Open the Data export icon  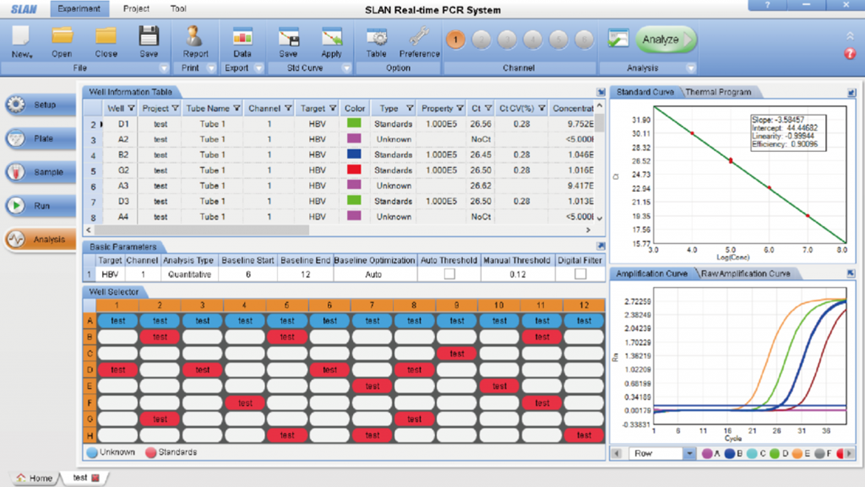pyautogui.click(x=242, y=39)
